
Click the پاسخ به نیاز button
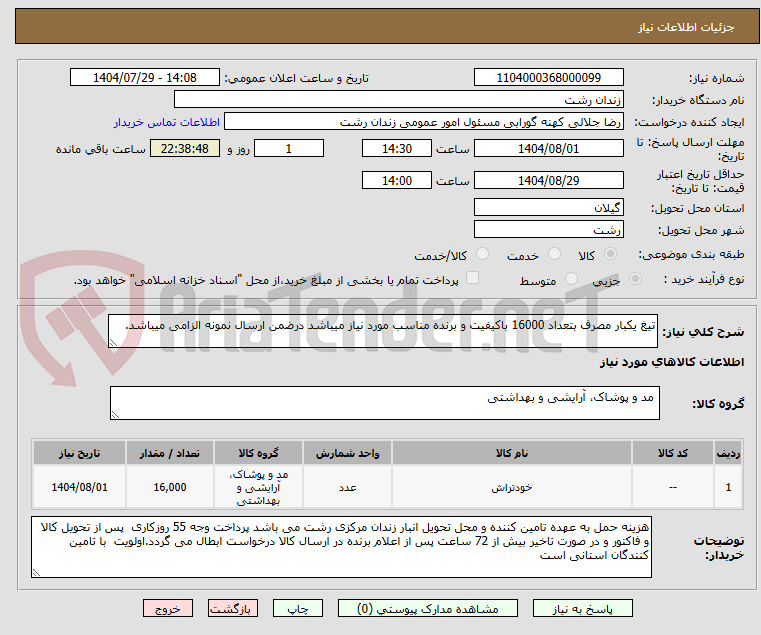(582, 608)
